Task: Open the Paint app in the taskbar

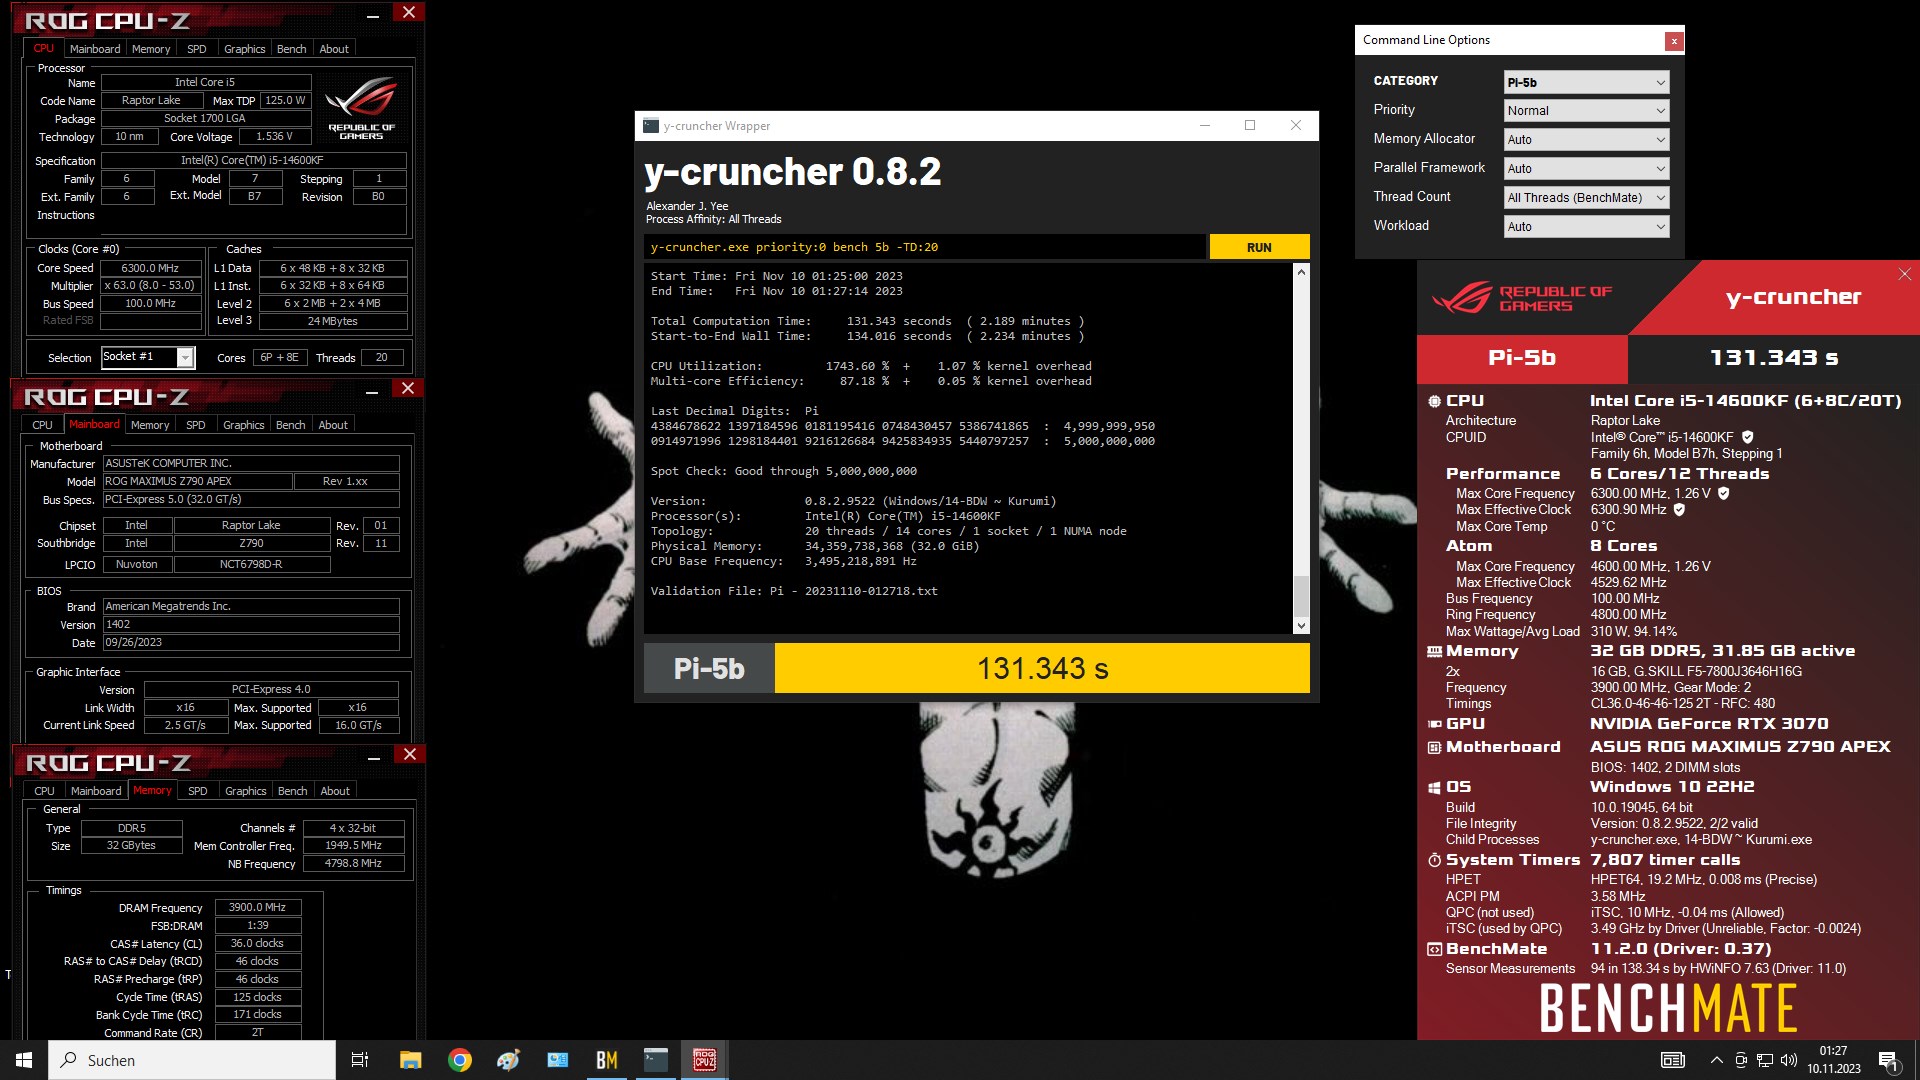Action: [508, 1060]
